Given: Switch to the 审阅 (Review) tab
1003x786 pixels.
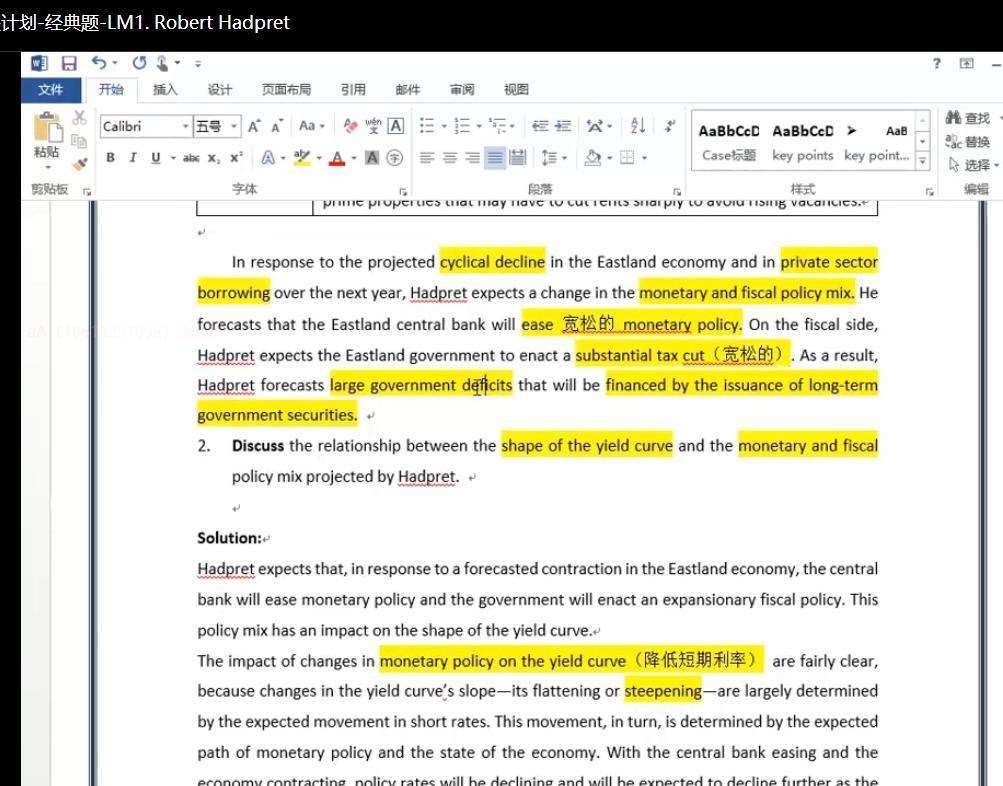Looking at the screenshot, I should click(x=462, y=90).
